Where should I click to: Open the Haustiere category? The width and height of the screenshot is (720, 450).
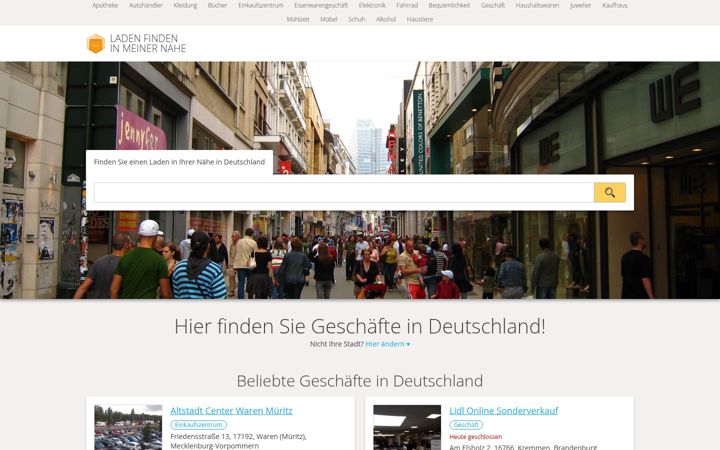coord(420,19)
